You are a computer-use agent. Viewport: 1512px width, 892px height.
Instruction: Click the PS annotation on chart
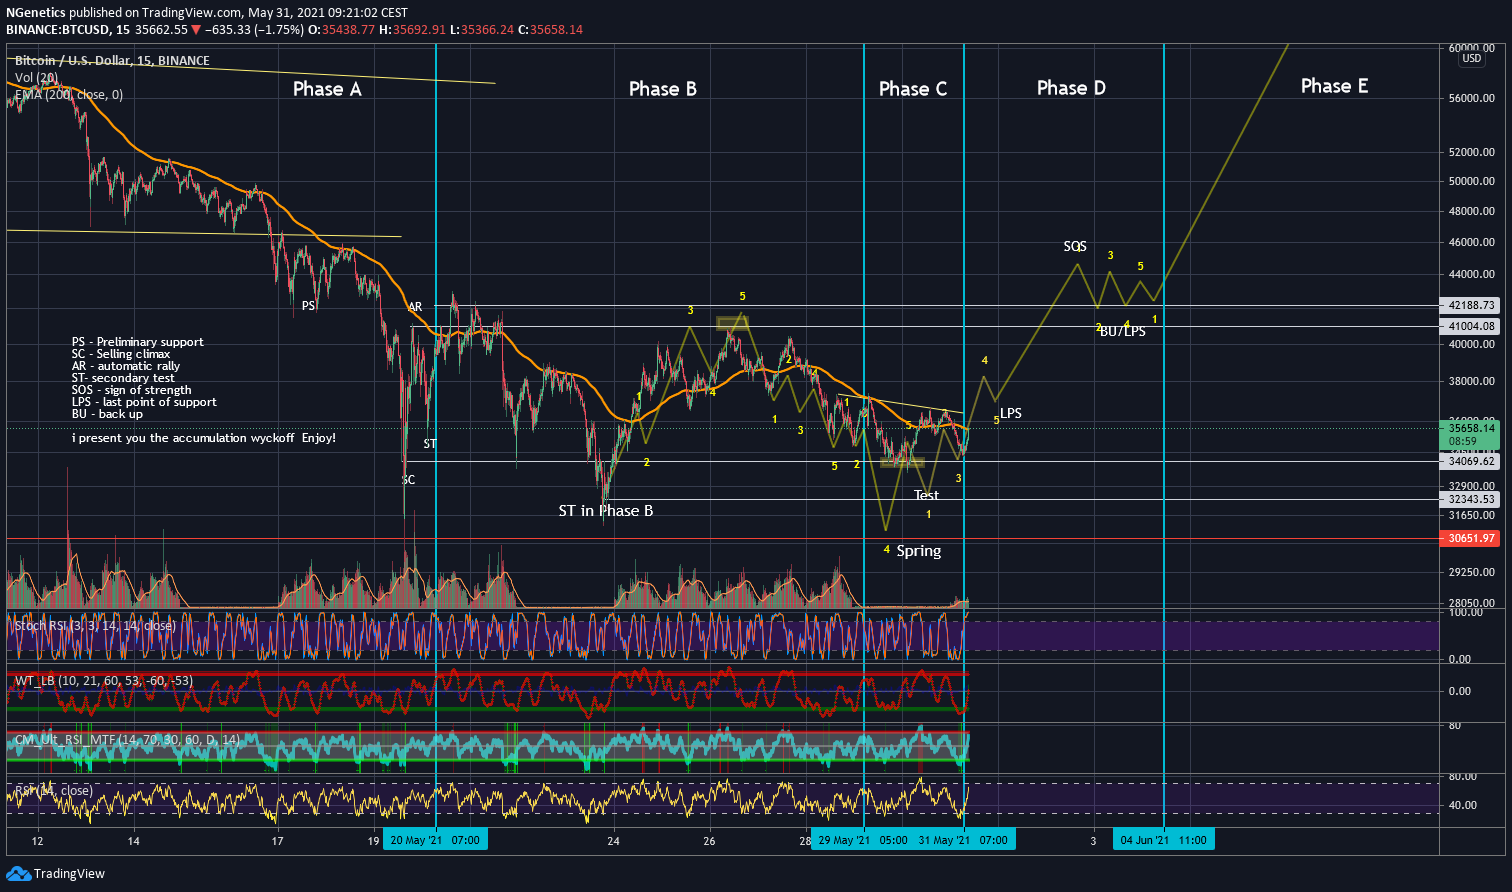click(309, 306)
